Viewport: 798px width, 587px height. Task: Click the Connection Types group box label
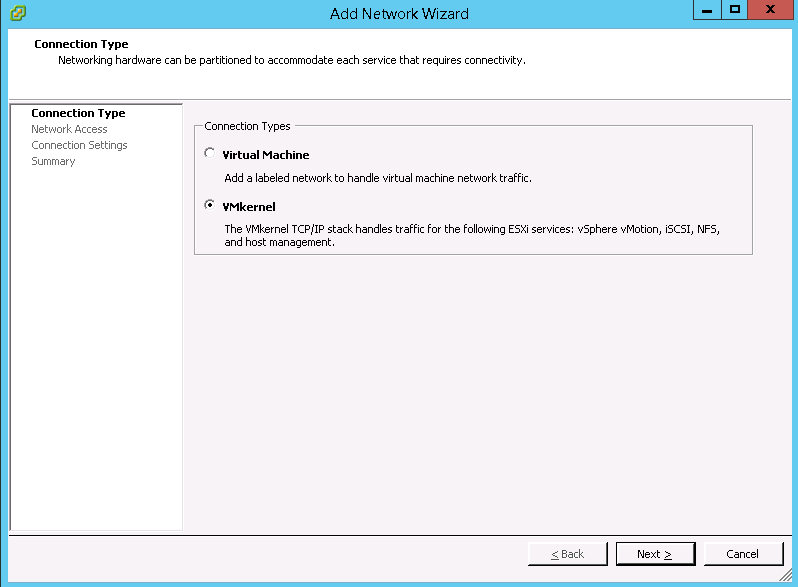pos(247,126)
